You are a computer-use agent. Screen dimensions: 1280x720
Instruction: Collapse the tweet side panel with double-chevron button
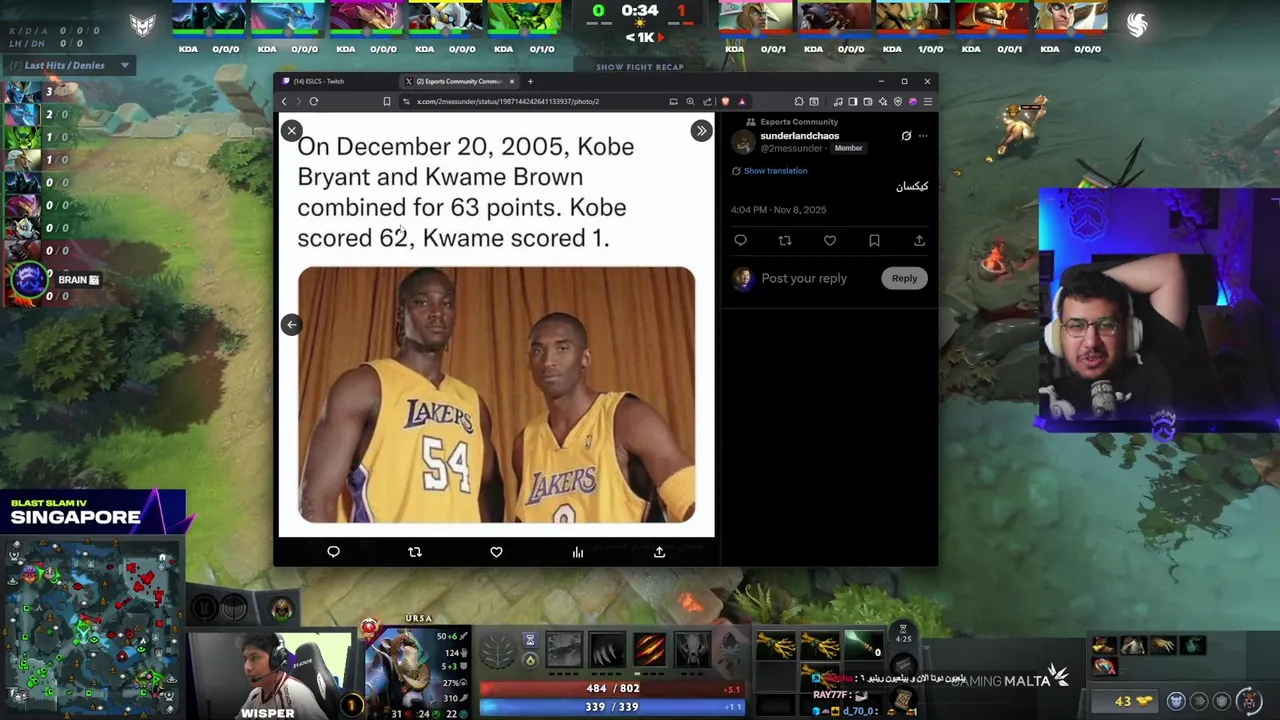[x=701, y=131]
